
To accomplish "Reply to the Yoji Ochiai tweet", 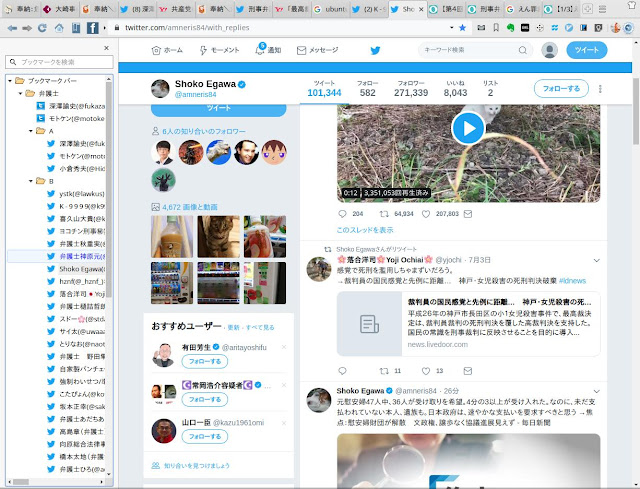I will click(342, 371).
